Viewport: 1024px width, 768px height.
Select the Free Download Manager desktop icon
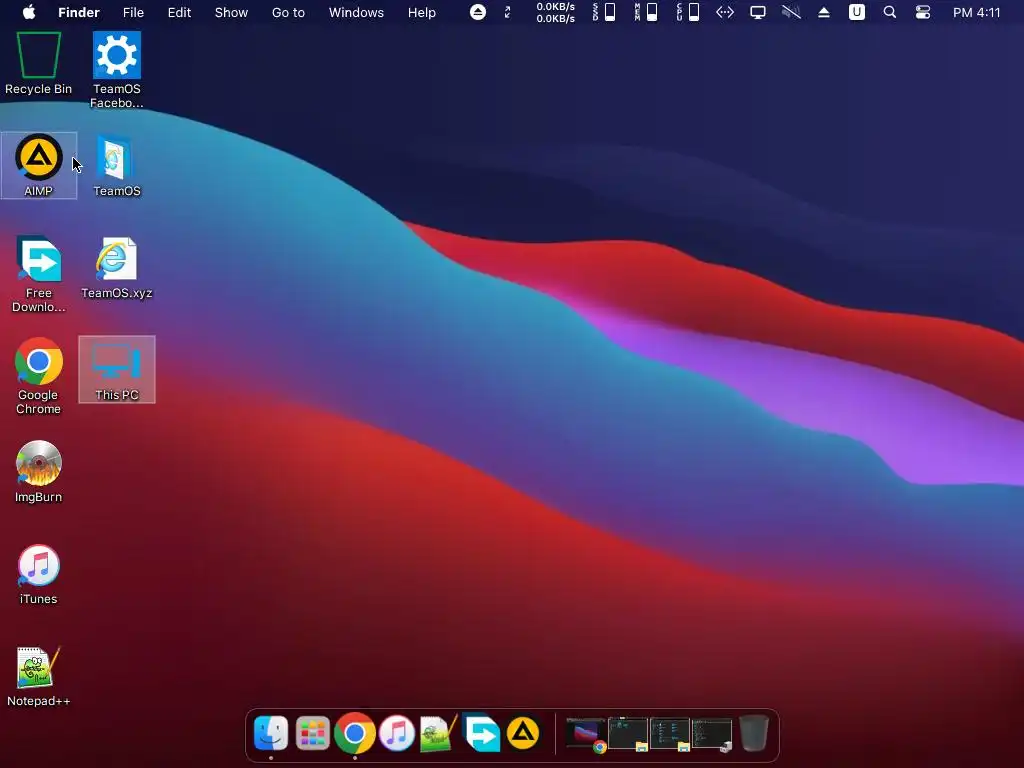39,274
